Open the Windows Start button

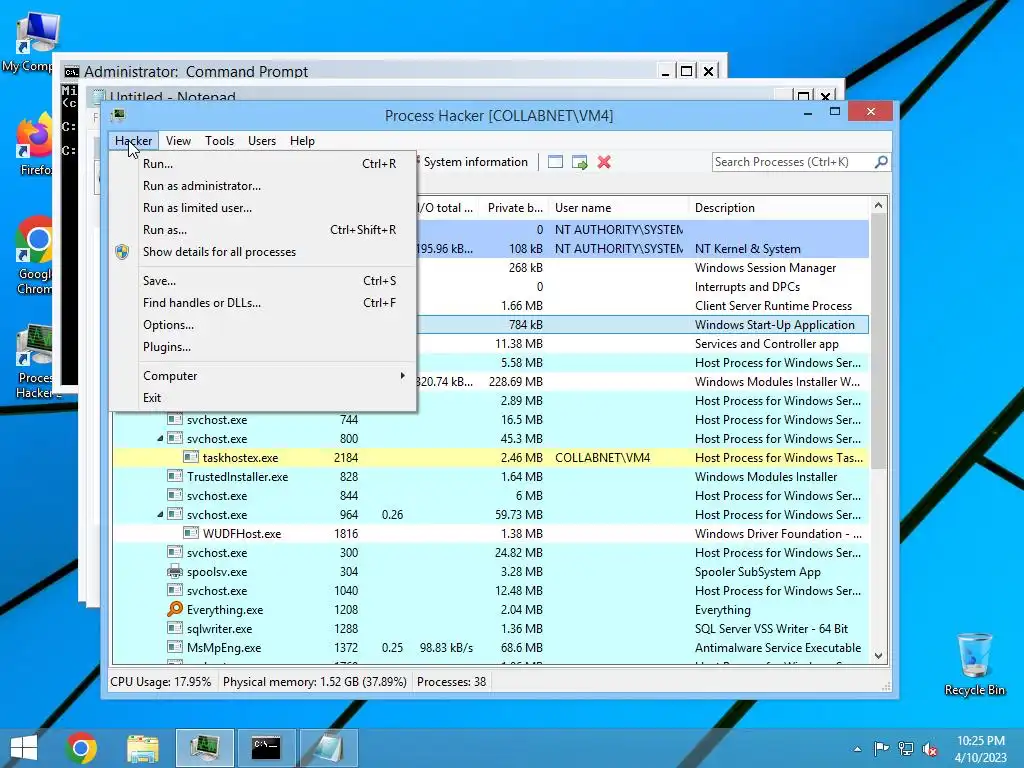pos(24,748)
